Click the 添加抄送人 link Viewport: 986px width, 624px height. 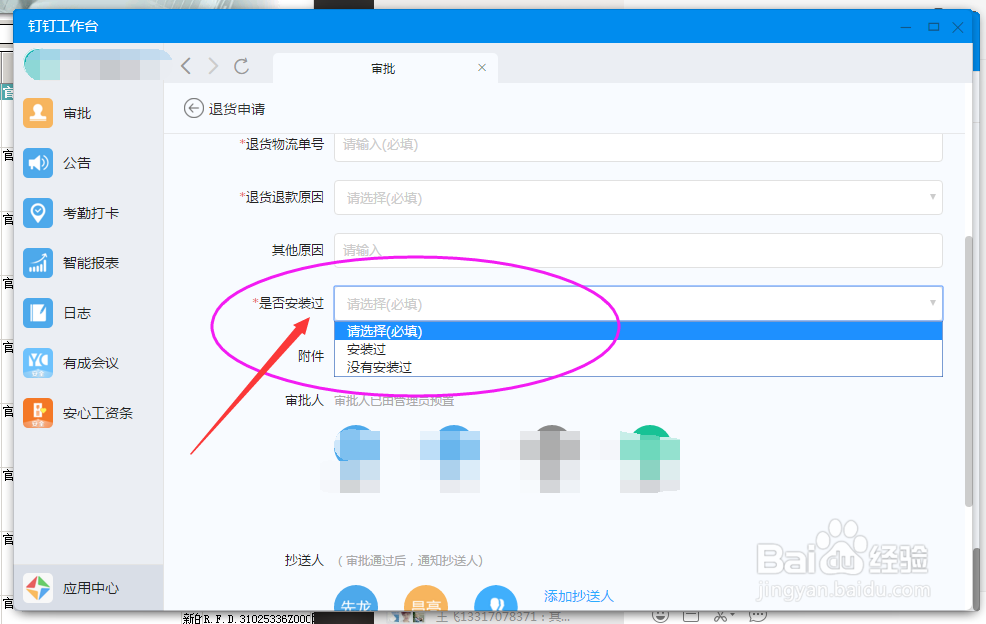(578, 595)
